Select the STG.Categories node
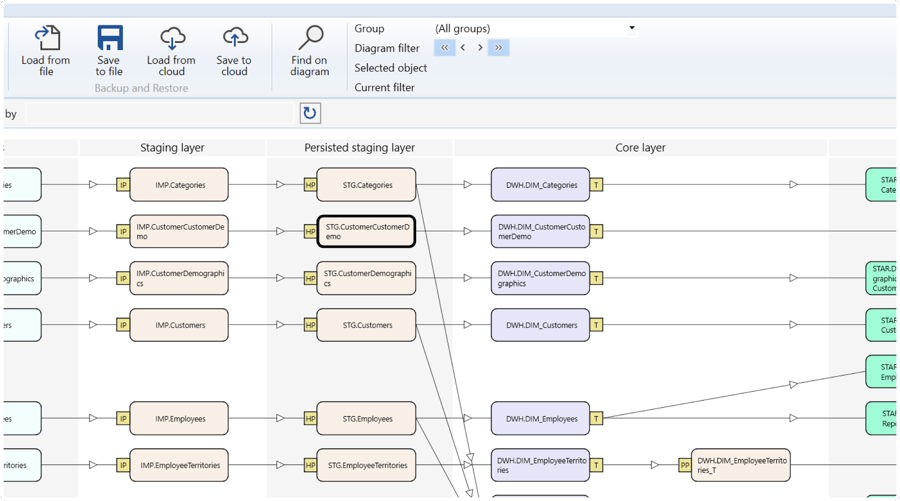The width and height of the screenshot is (900, 501). pos(366,185)
